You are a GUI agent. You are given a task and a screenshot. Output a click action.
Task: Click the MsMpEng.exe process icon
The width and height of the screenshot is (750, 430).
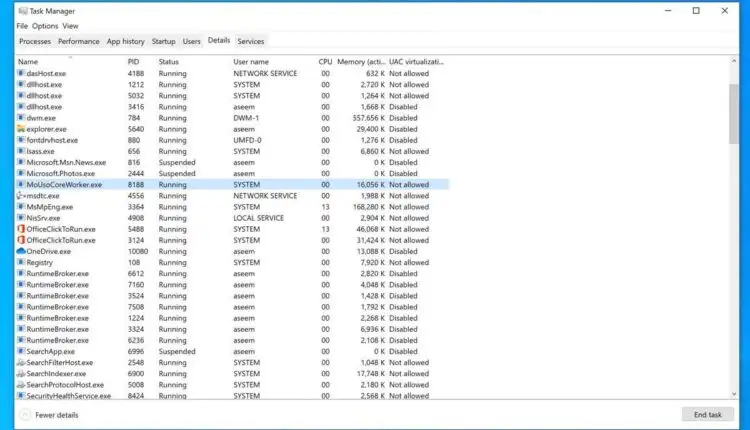click(x=21, y=207)
